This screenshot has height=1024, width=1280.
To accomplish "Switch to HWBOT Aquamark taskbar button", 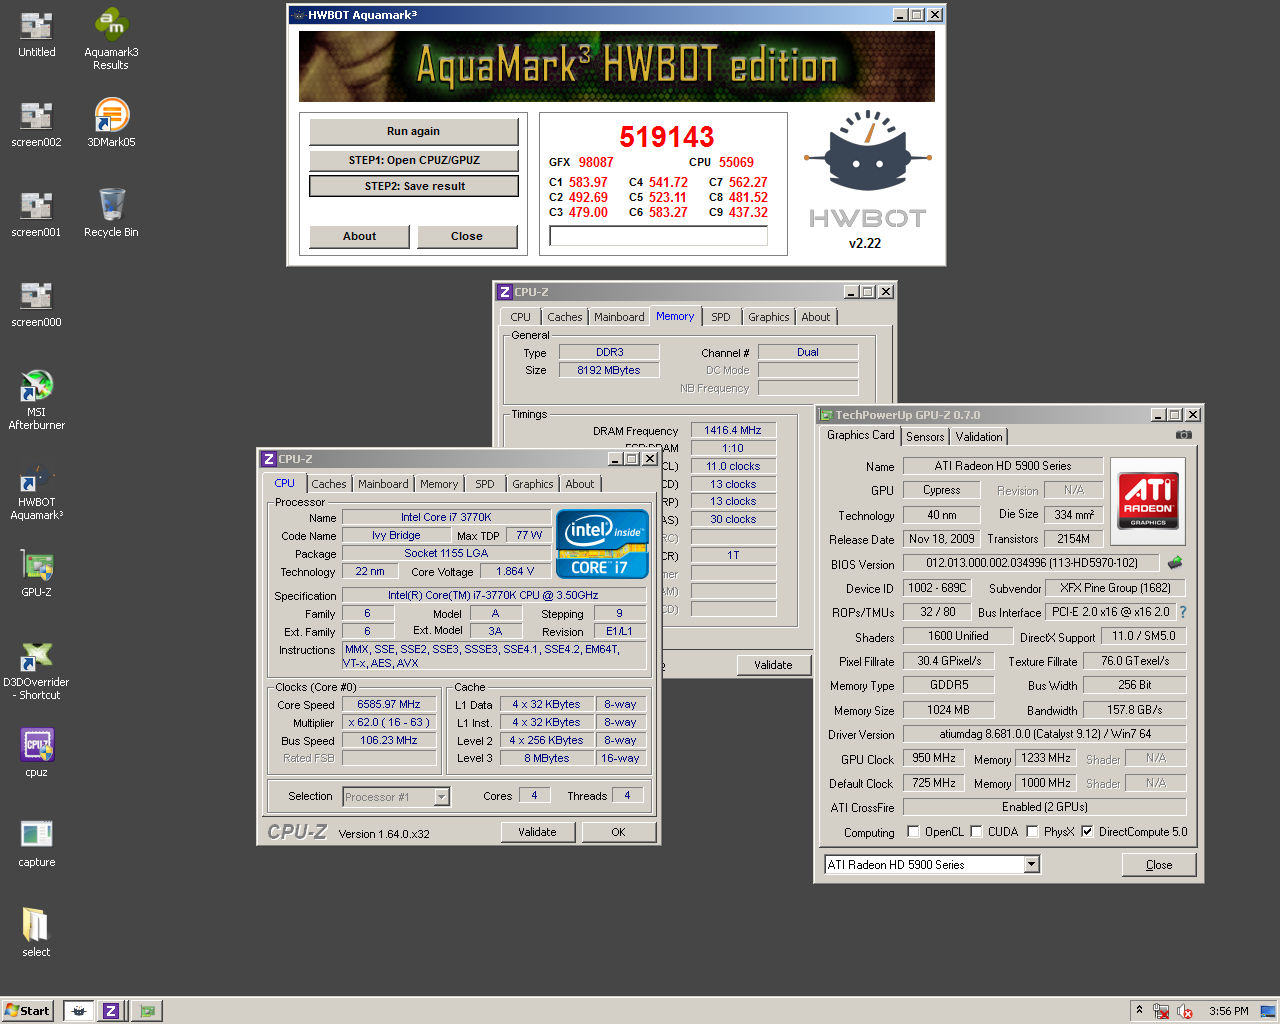I will [78, 1011].
